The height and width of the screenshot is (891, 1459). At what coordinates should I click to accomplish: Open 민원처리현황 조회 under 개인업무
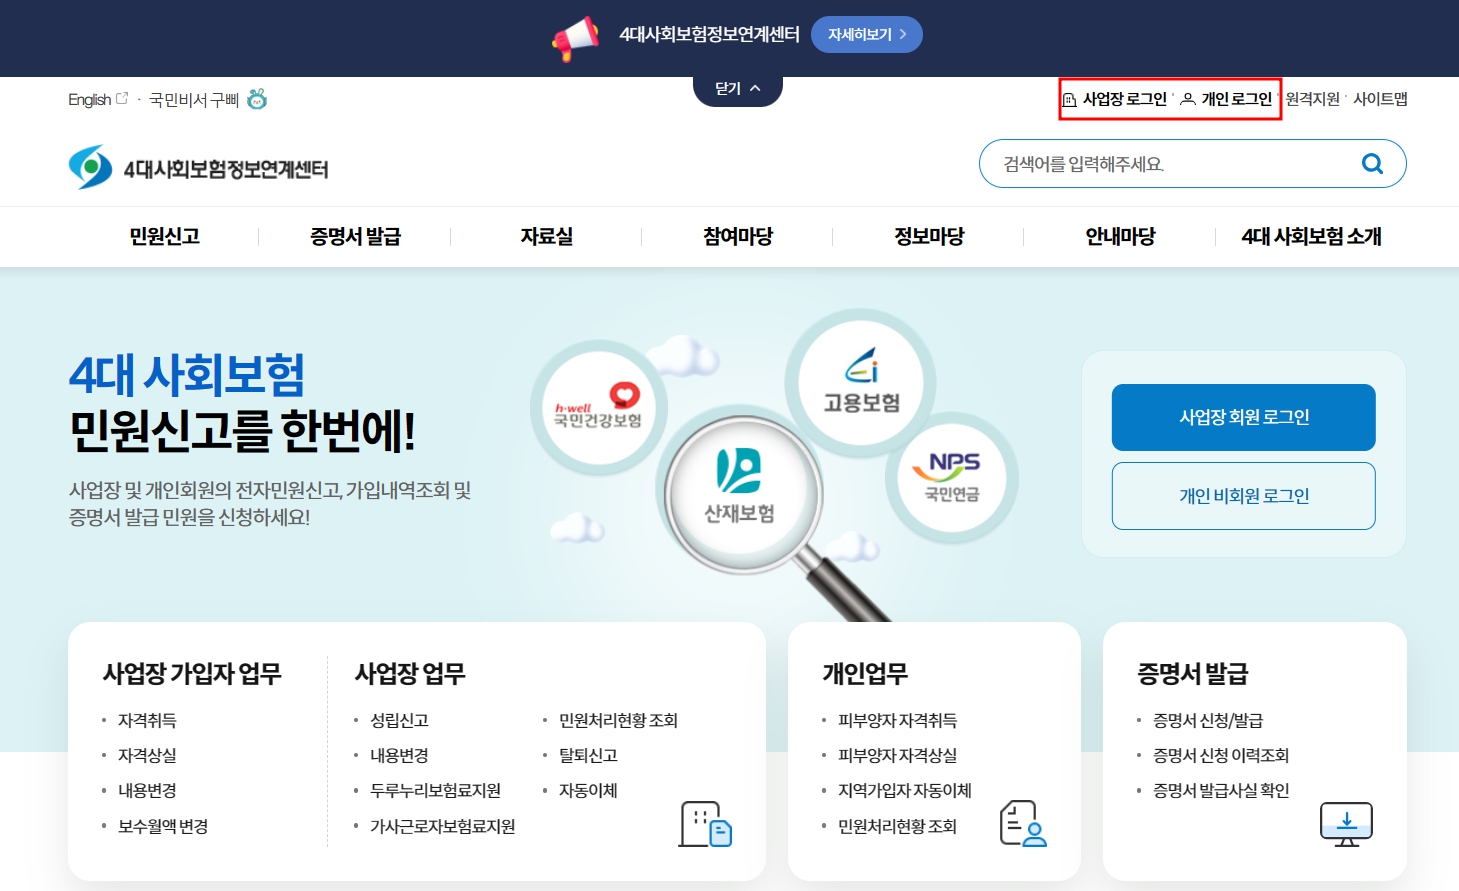point(897,826)
